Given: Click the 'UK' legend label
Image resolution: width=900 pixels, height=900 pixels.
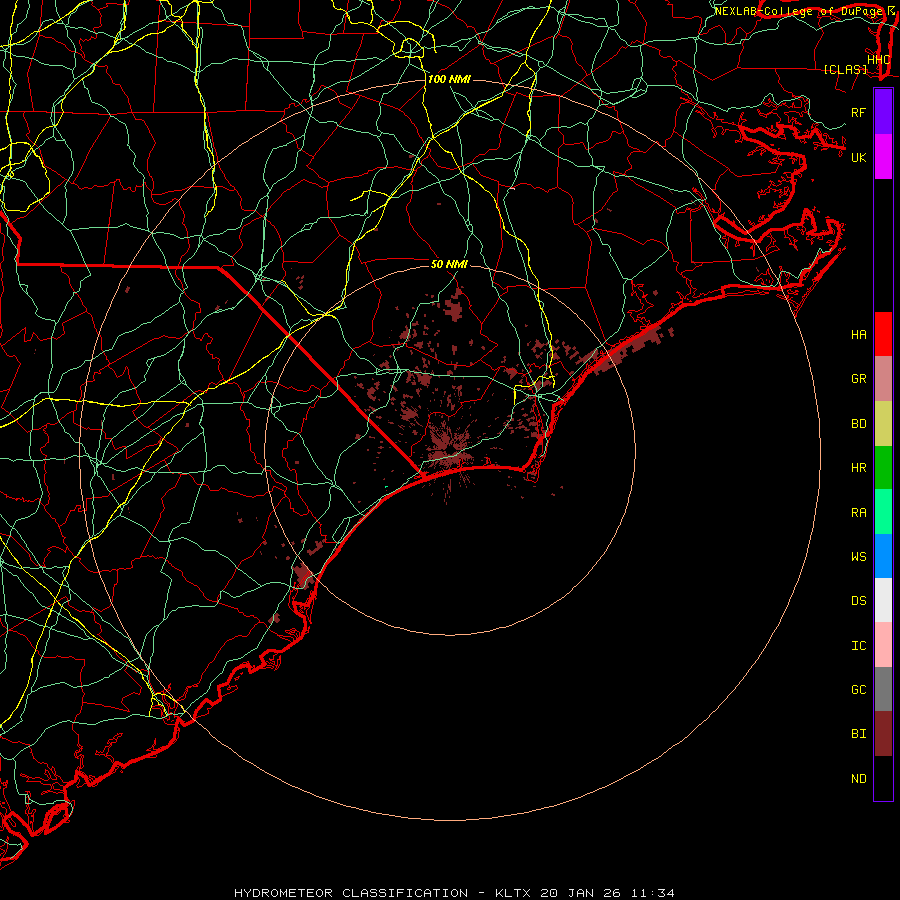Looking at the screenshot, I should (x=858, y=157).
